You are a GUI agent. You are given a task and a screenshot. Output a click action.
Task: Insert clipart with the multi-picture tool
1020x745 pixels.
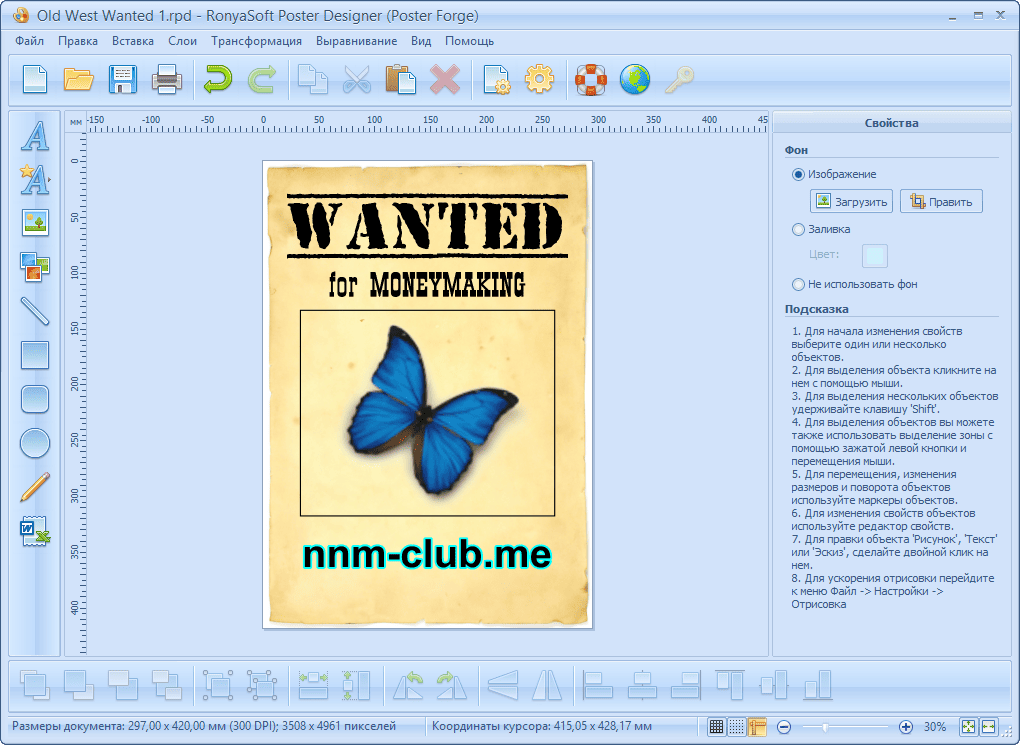pos(35,267)
